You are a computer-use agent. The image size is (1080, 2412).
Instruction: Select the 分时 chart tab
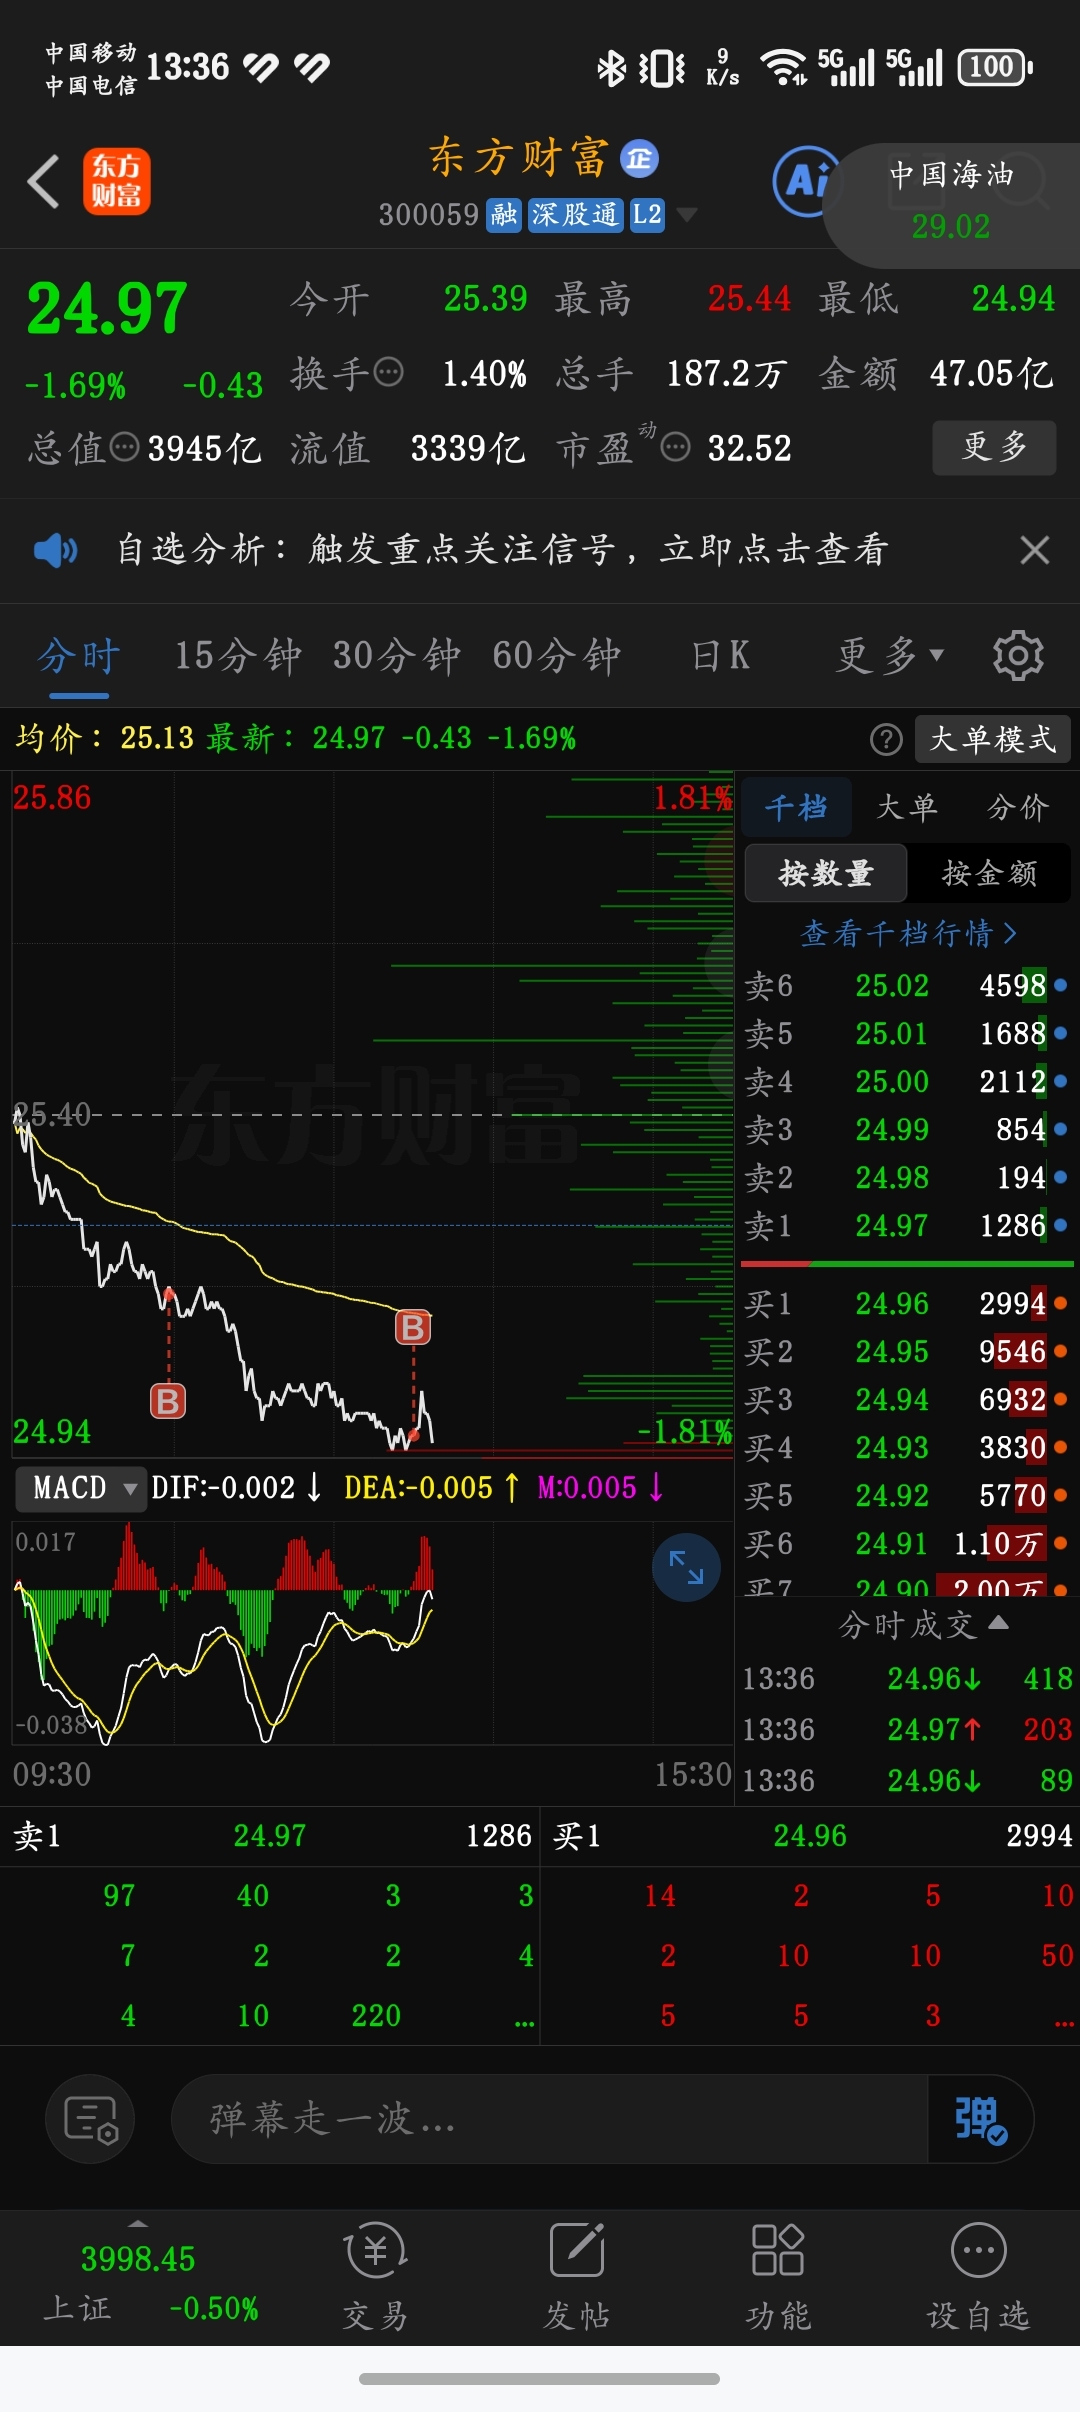click(x=79, y=656)
